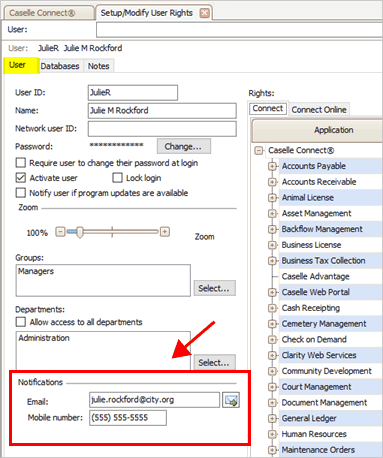Toggle Notify user if program updates are available
383x458 pixels.
tap(21, 193)
